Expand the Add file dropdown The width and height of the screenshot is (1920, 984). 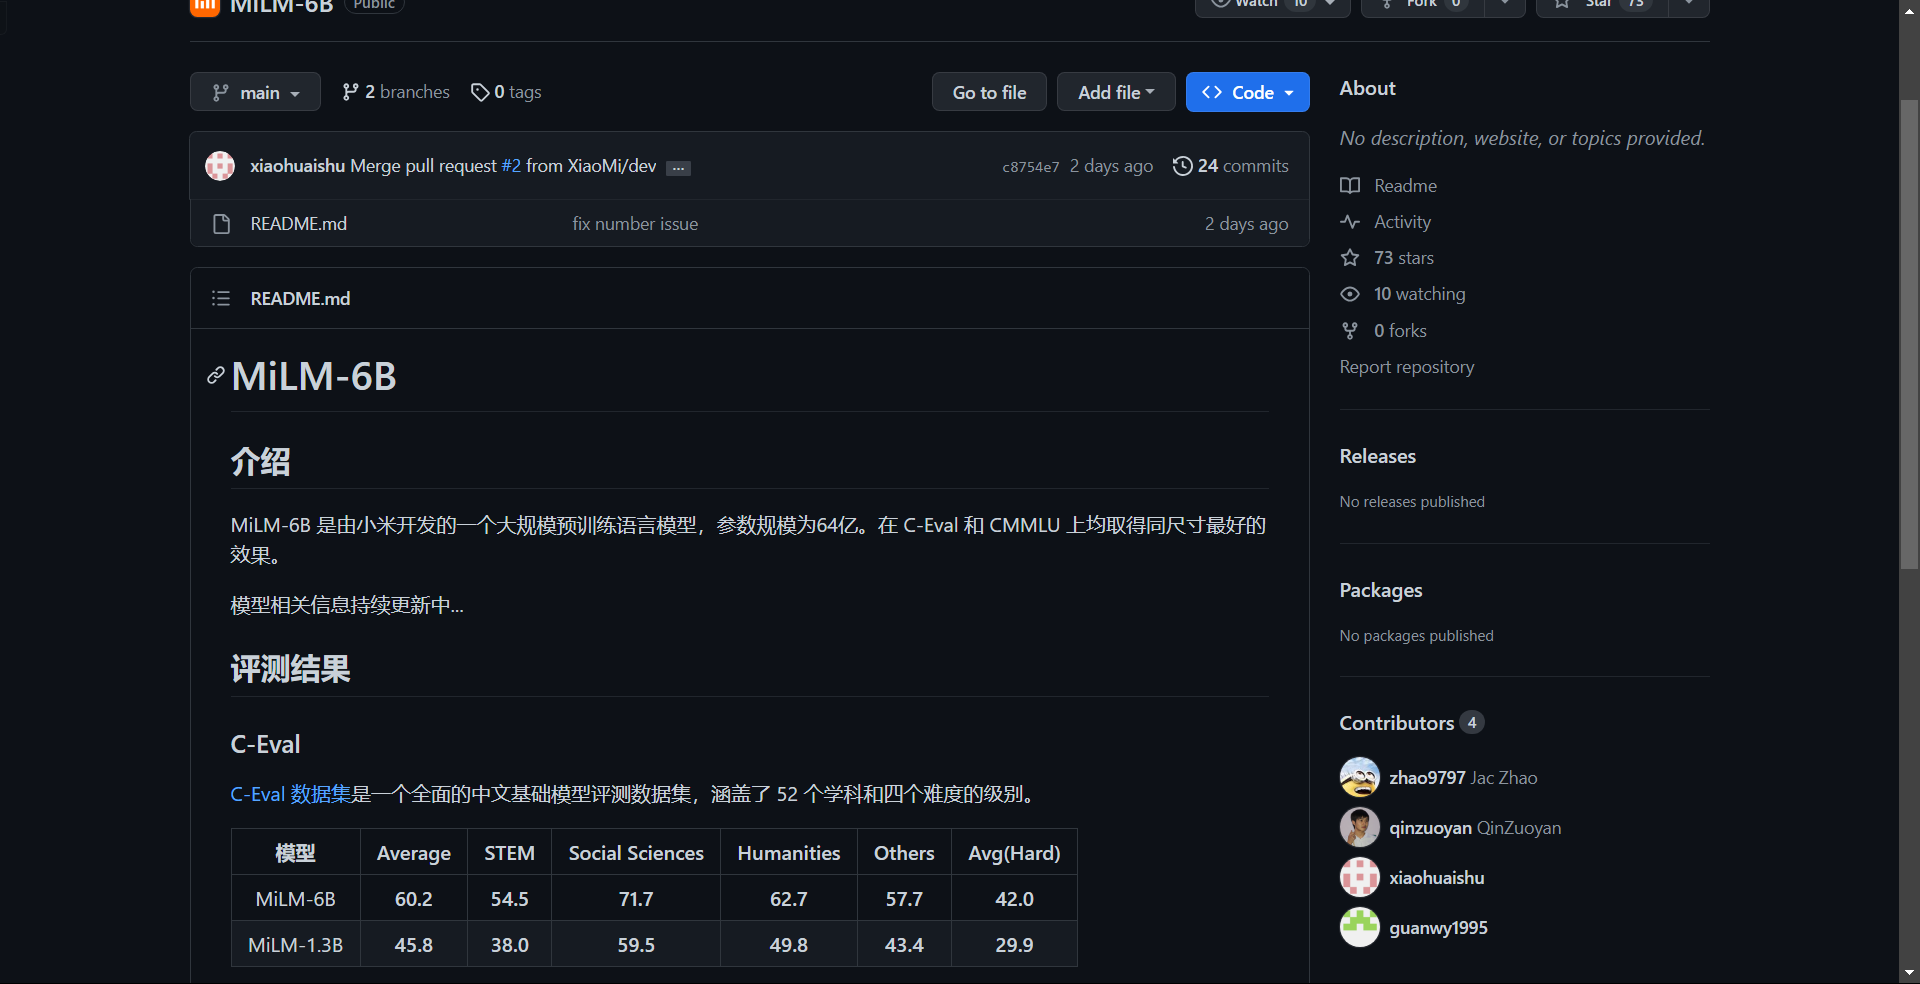1115,92
